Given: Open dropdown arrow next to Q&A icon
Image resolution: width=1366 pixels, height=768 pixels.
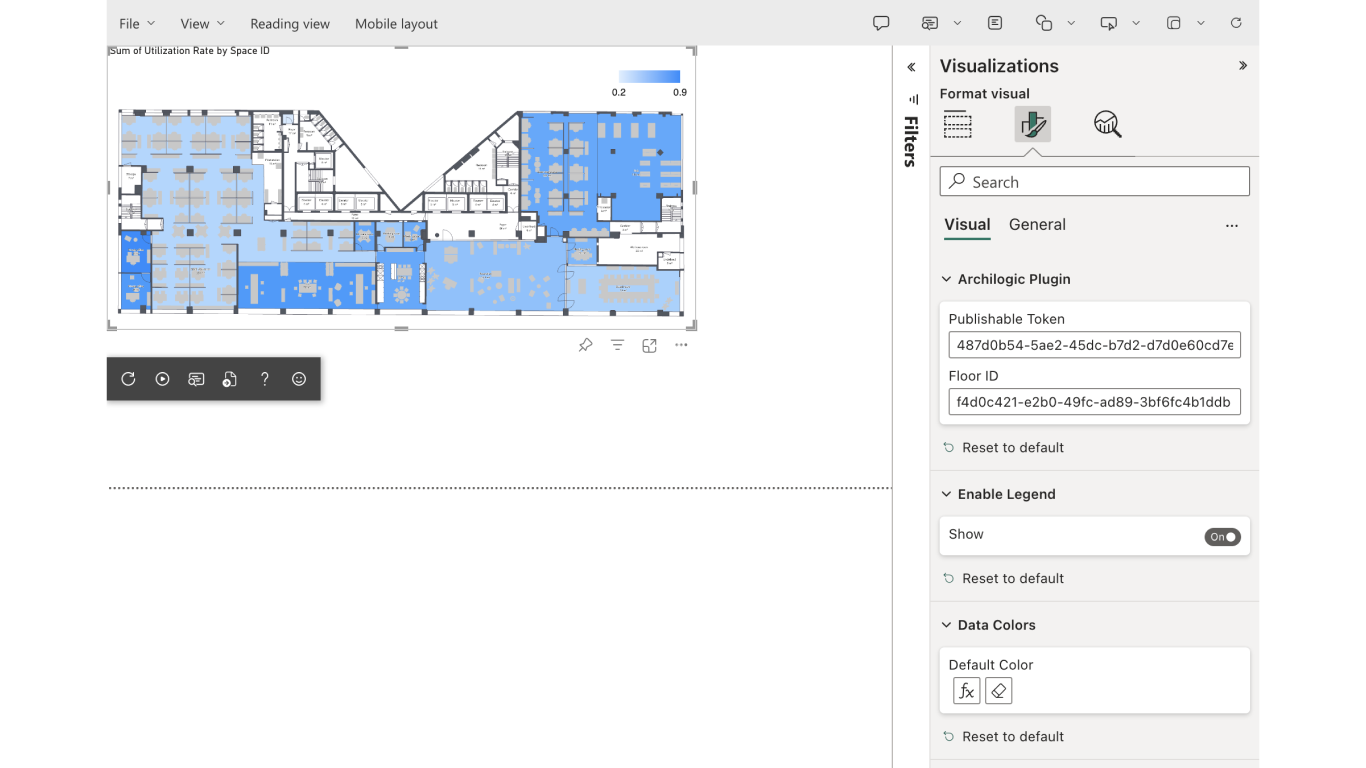Looking at the screenshot, I should coord(957,23).
